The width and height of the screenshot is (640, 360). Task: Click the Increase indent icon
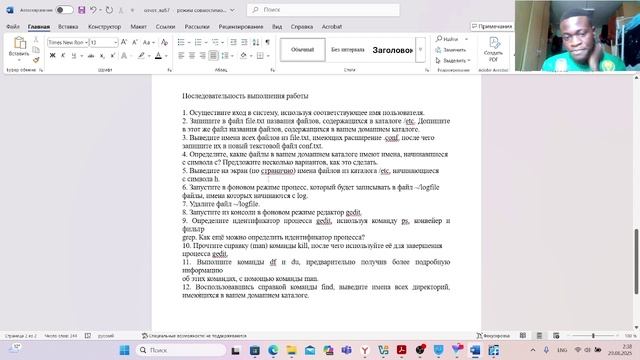pos(244,42)
